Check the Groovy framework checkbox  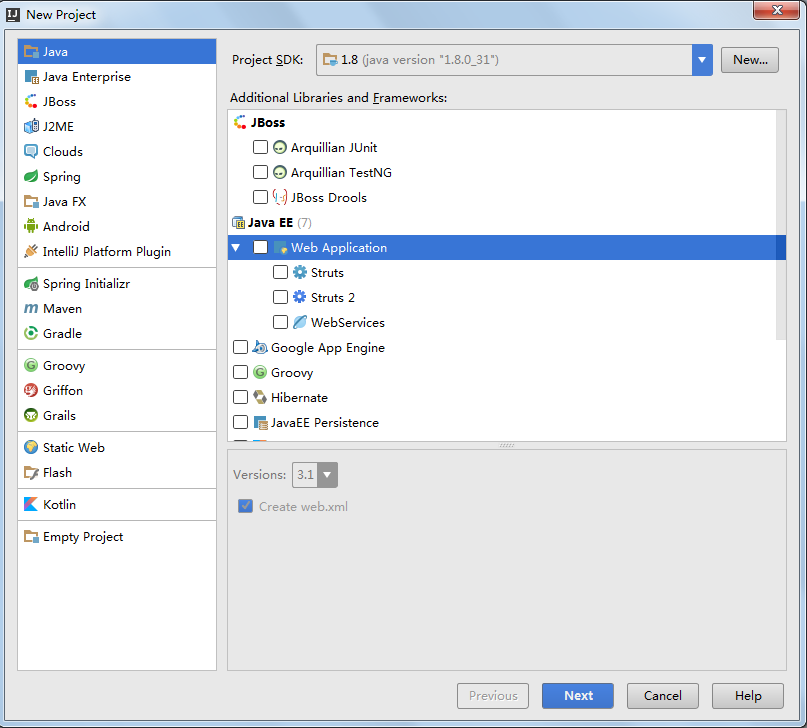[240, 372]
